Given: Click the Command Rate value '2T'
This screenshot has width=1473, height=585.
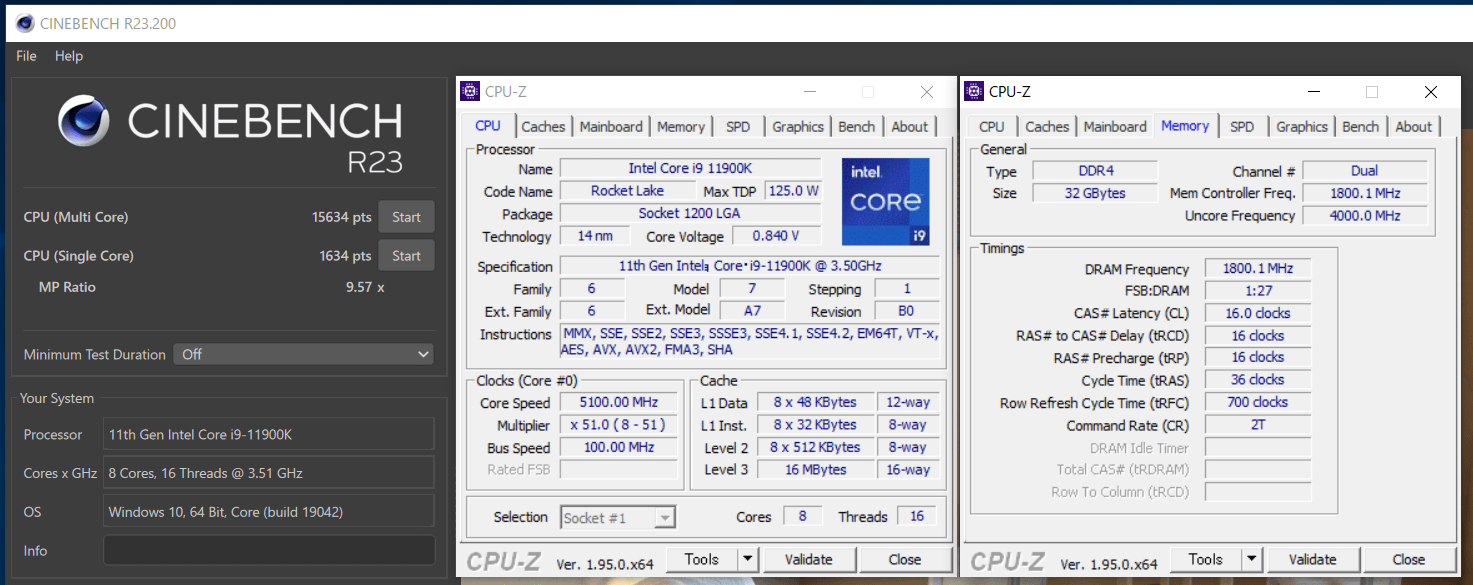Looking at the screenshot, I should pyautogui.click(x=1257, y=425).
